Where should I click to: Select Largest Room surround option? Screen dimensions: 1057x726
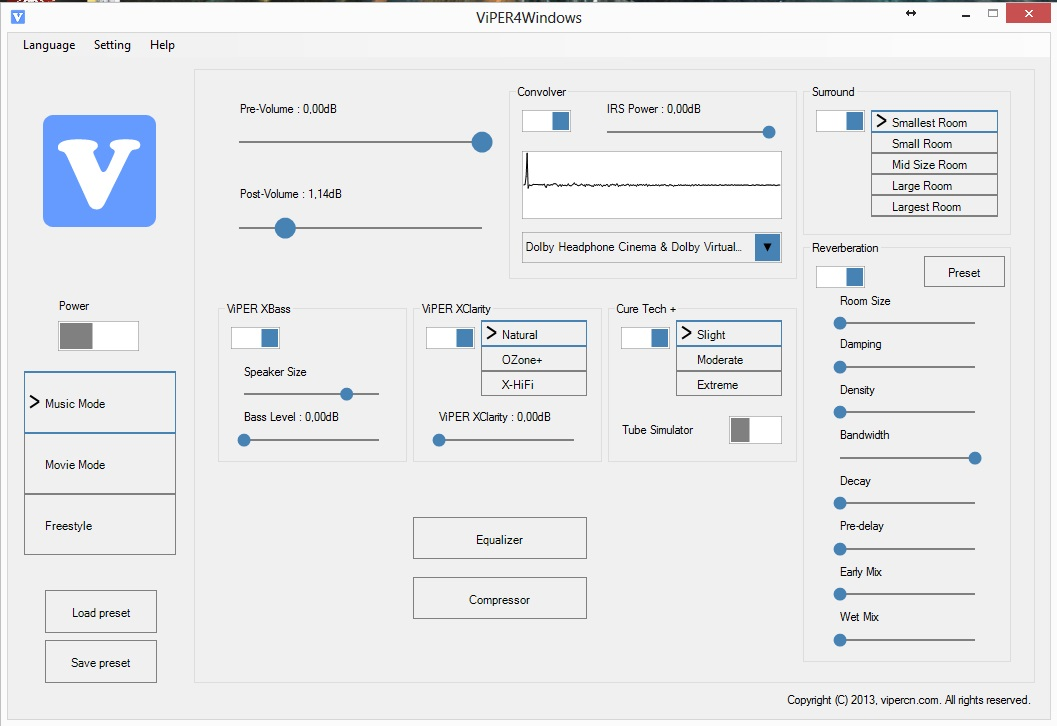click(x=934, y=206)
